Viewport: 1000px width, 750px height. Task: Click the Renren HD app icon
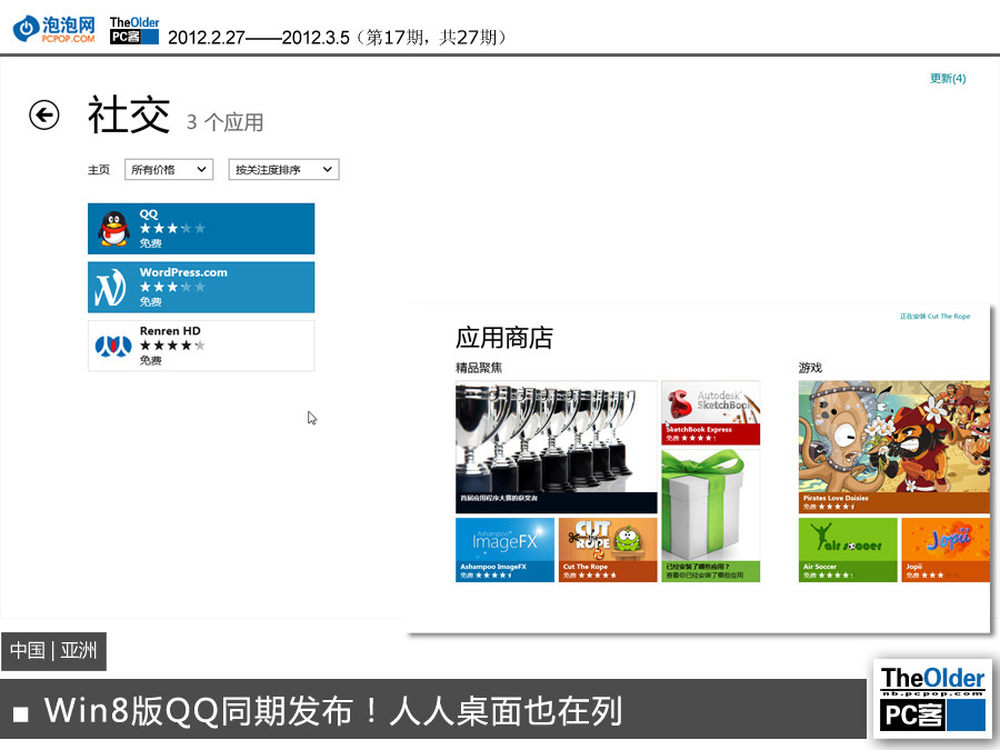tap(113, 346)
